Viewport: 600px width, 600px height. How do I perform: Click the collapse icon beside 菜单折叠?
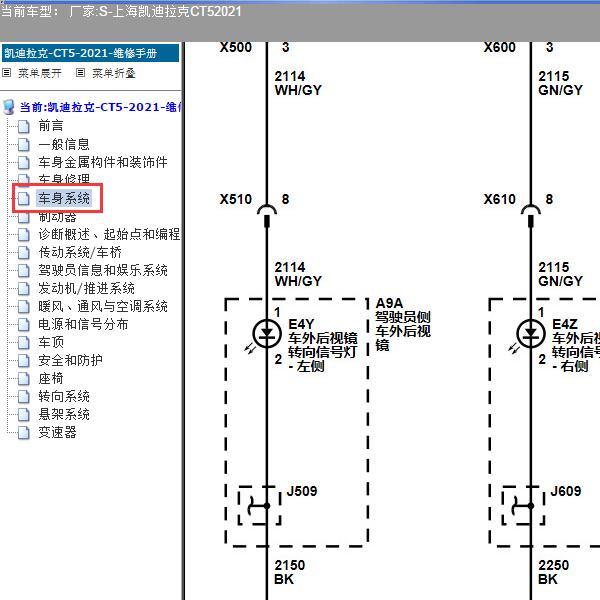click(80, 72)
